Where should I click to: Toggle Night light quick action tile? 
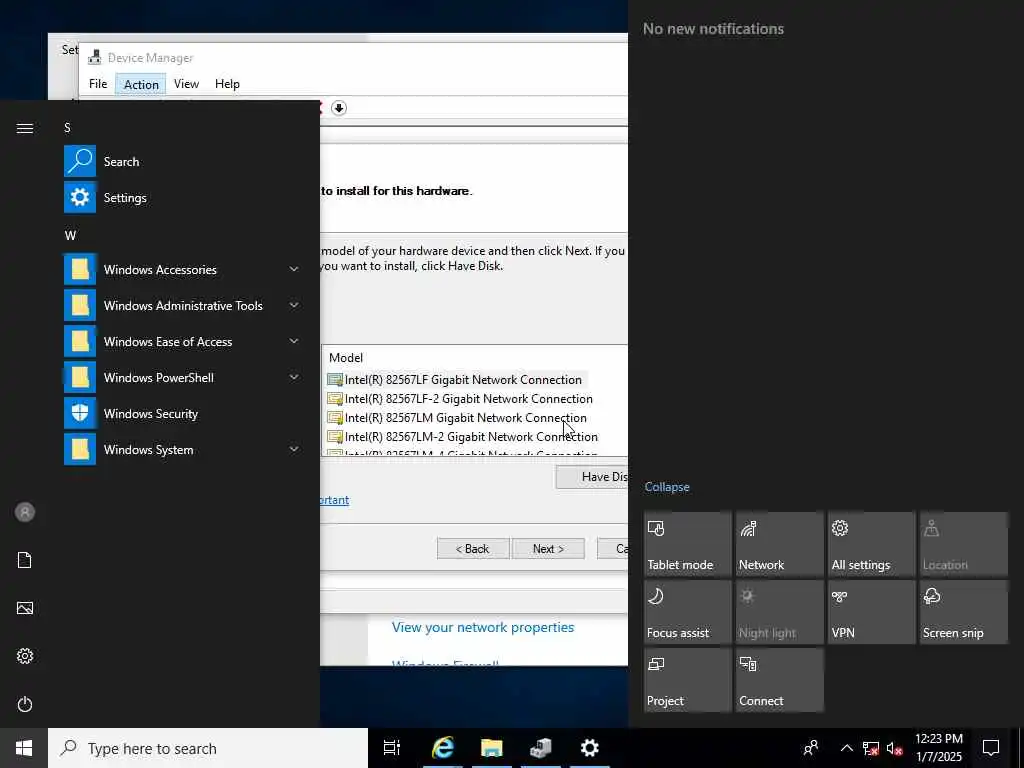(x=779, y=612)
